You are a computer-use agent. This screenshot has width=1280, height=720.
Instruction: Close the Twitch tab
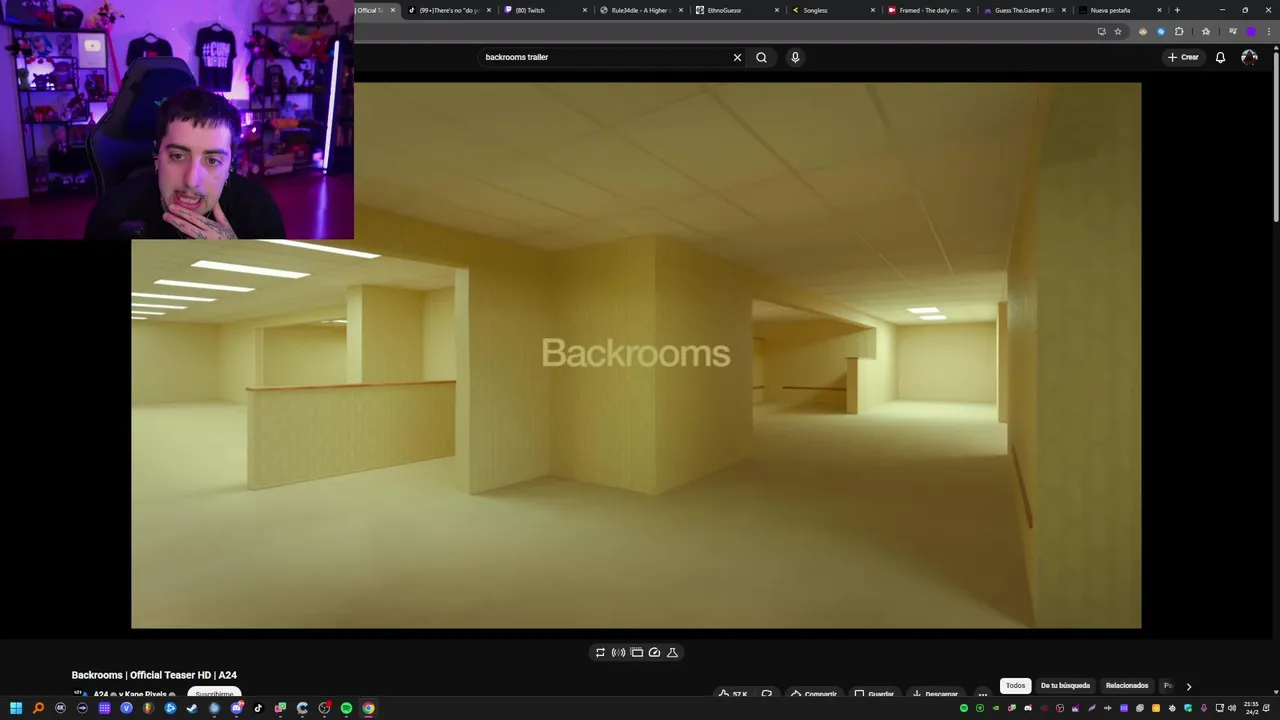click(x=585, y=10)
